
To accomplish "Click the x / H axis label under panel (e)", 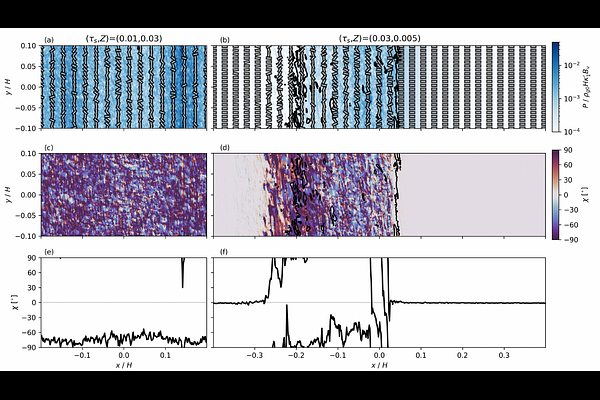I will [x=123, y=365].
